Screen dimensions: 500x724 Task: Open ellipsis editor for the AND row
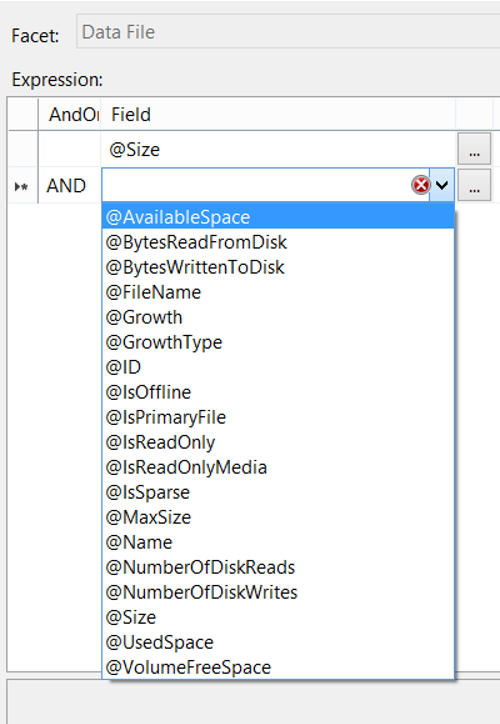coord(474,185)
